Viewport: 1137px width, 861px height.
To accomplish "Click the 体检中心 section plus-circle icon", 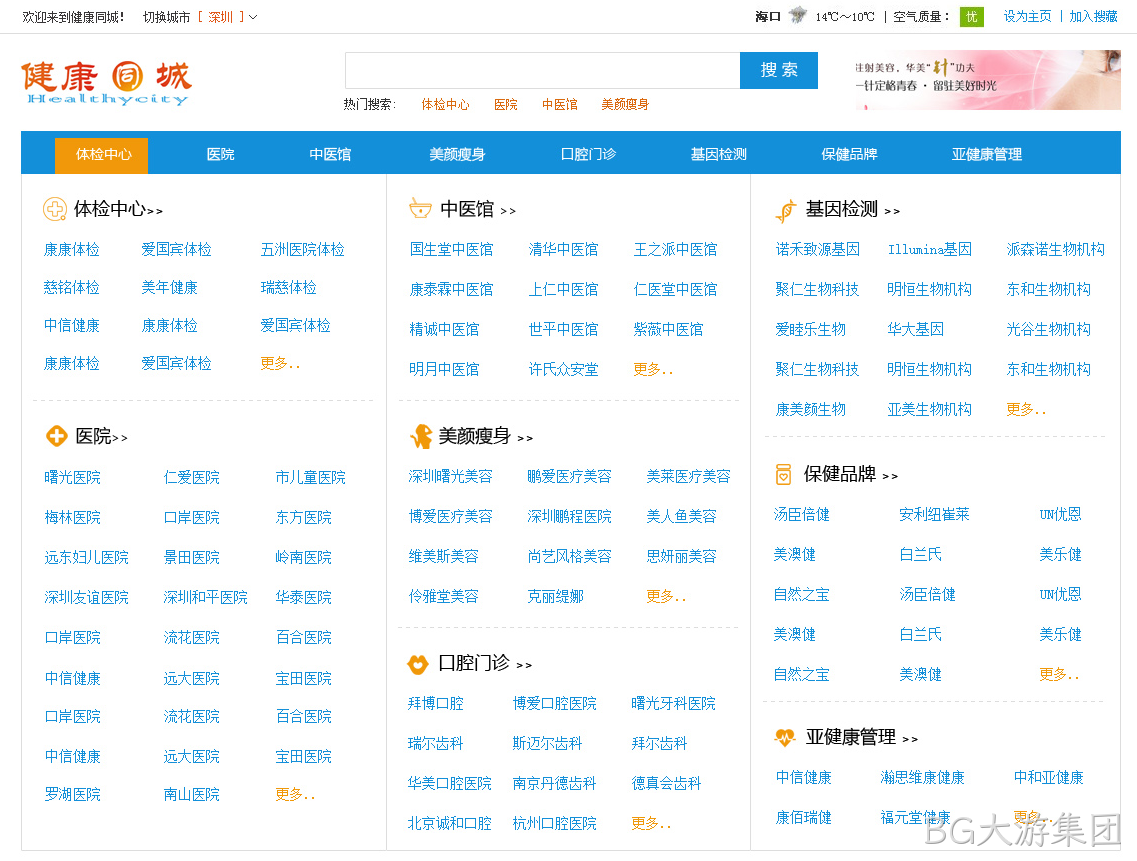I will (x=55, y=210).
